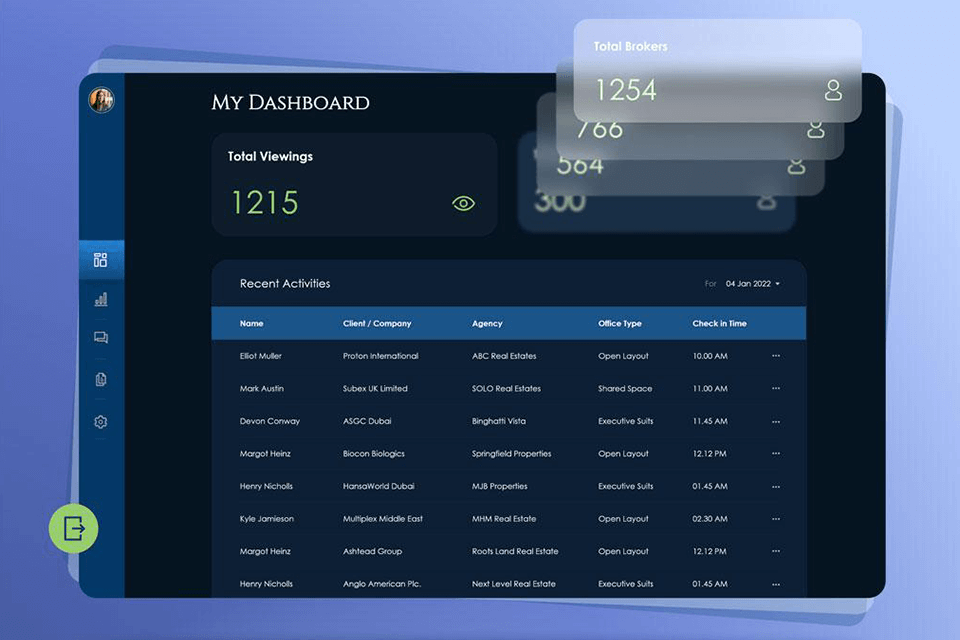The width and height of the screenshot is (960, 640).
Task: Click the Recent Activities heading
Action: (285, 284)
